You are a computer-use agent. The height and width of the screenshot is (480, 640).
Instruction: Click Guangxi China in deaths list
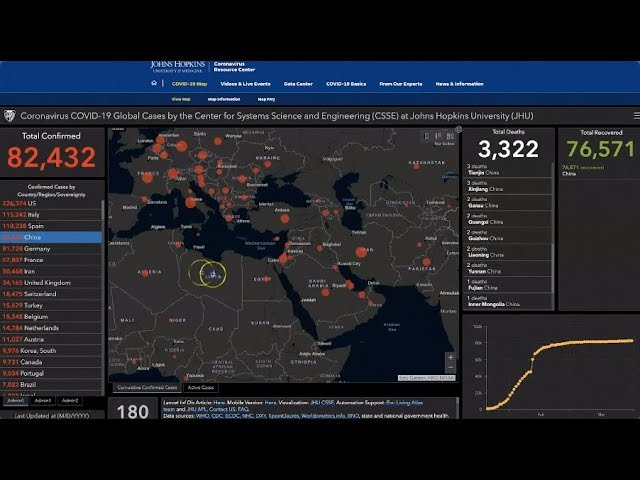[x=508, y=219]
